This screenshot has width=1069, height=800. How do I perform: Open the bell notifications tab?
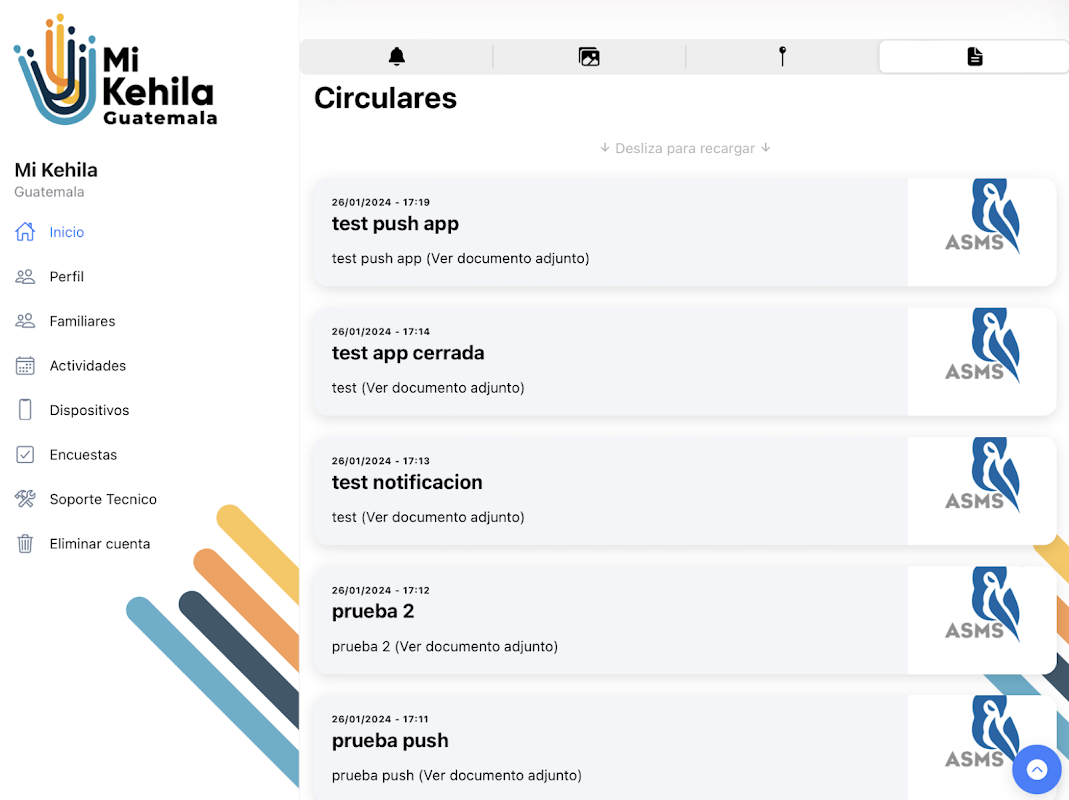point(397,57)
